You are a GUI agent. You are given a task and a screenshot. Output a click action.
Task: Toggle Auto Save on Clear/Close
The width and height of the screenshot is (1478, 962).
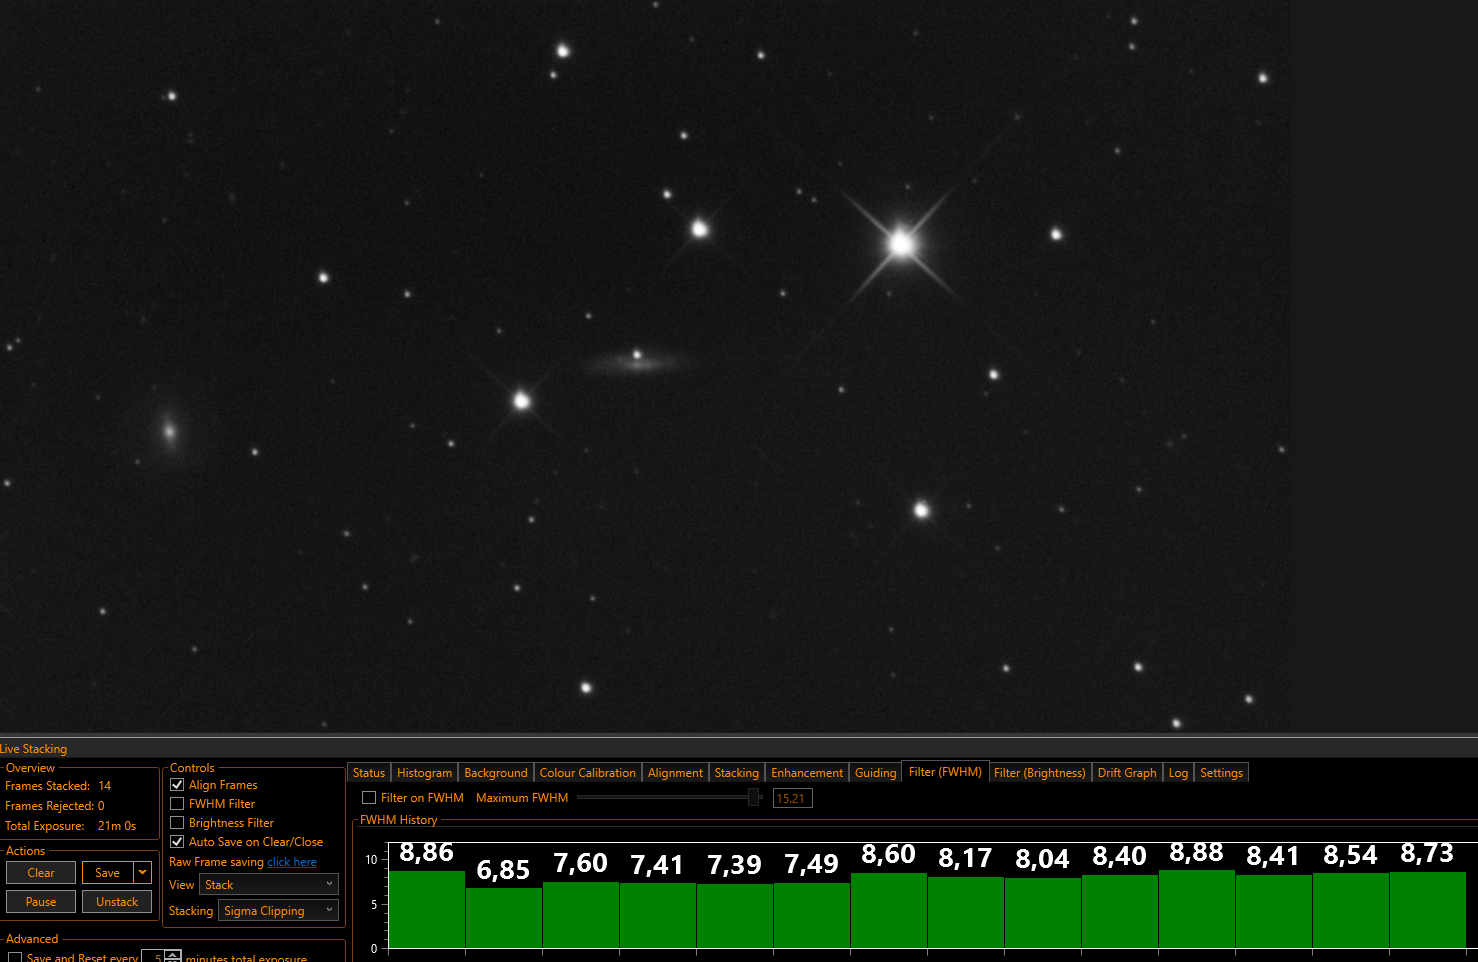click(x=177, y=842)
